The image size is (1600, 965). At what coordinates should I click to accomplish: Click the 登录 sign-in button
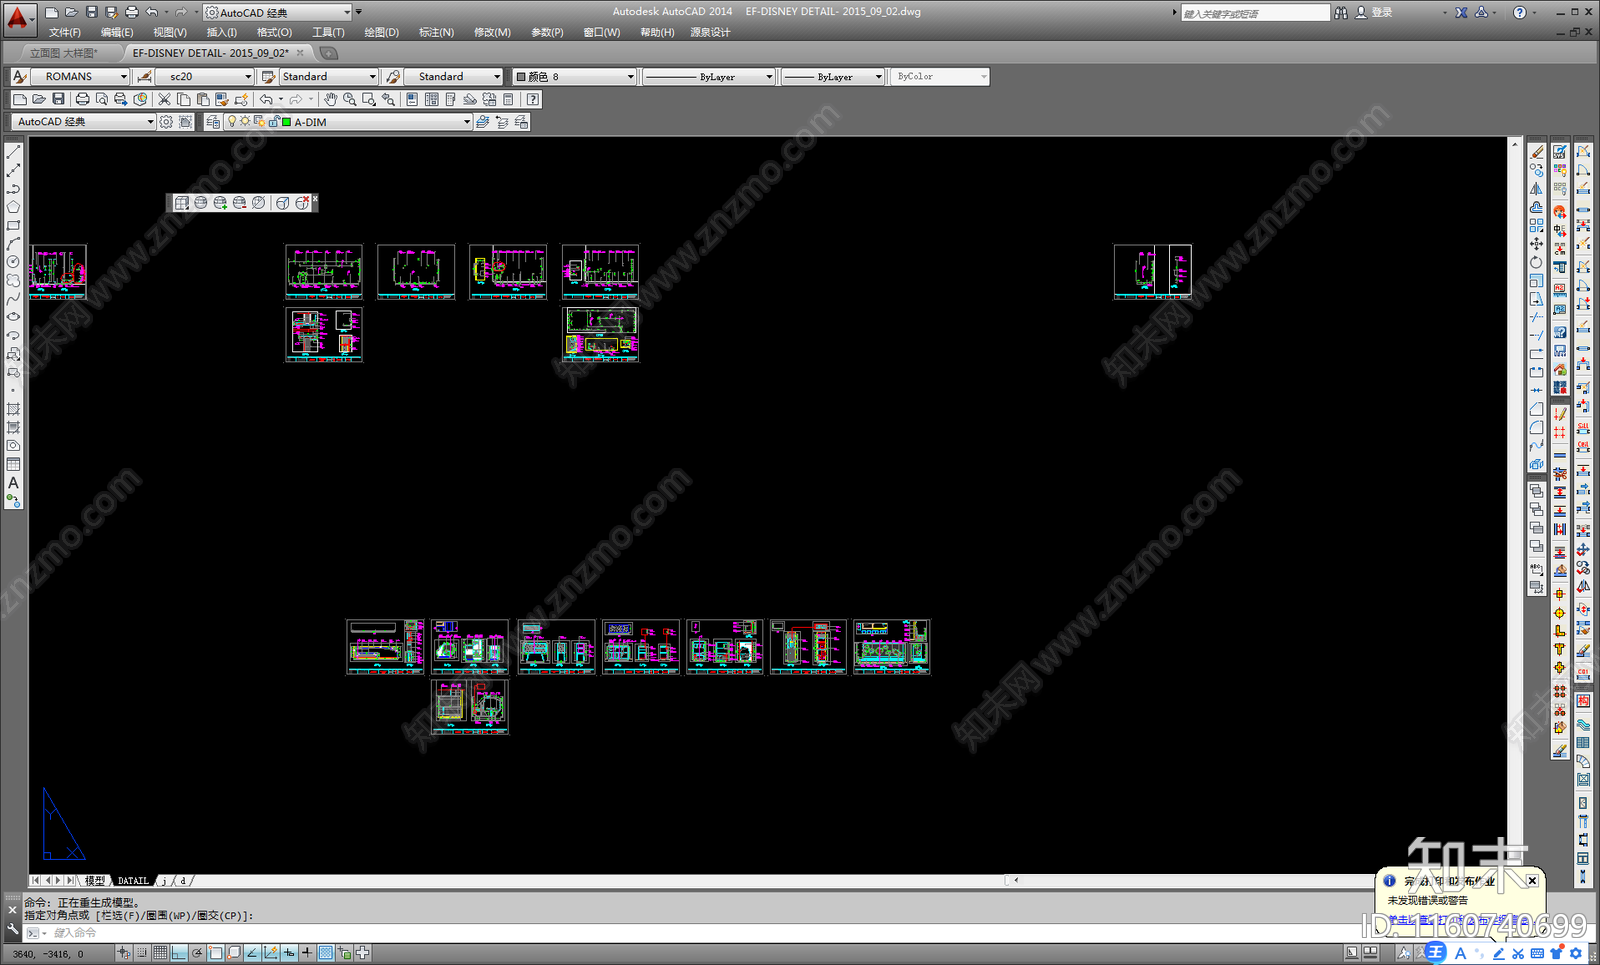pyautogui.click(x=1382, y=12)
